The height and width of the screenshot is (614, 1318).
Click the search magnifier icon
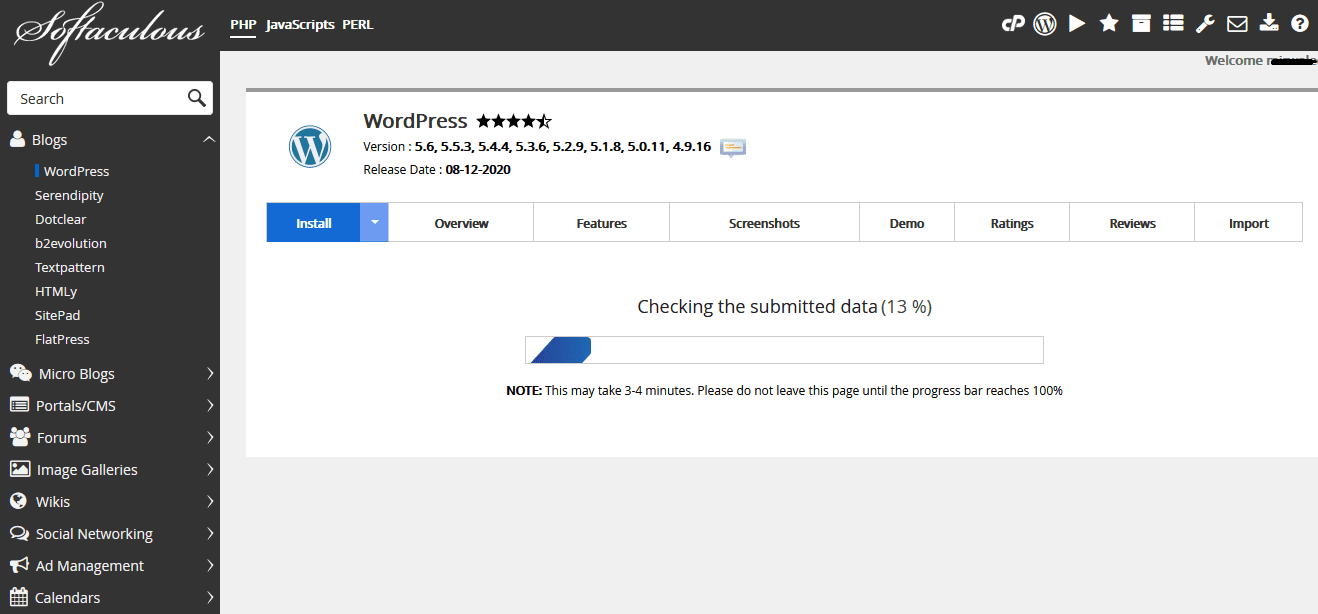coord(197,98)
